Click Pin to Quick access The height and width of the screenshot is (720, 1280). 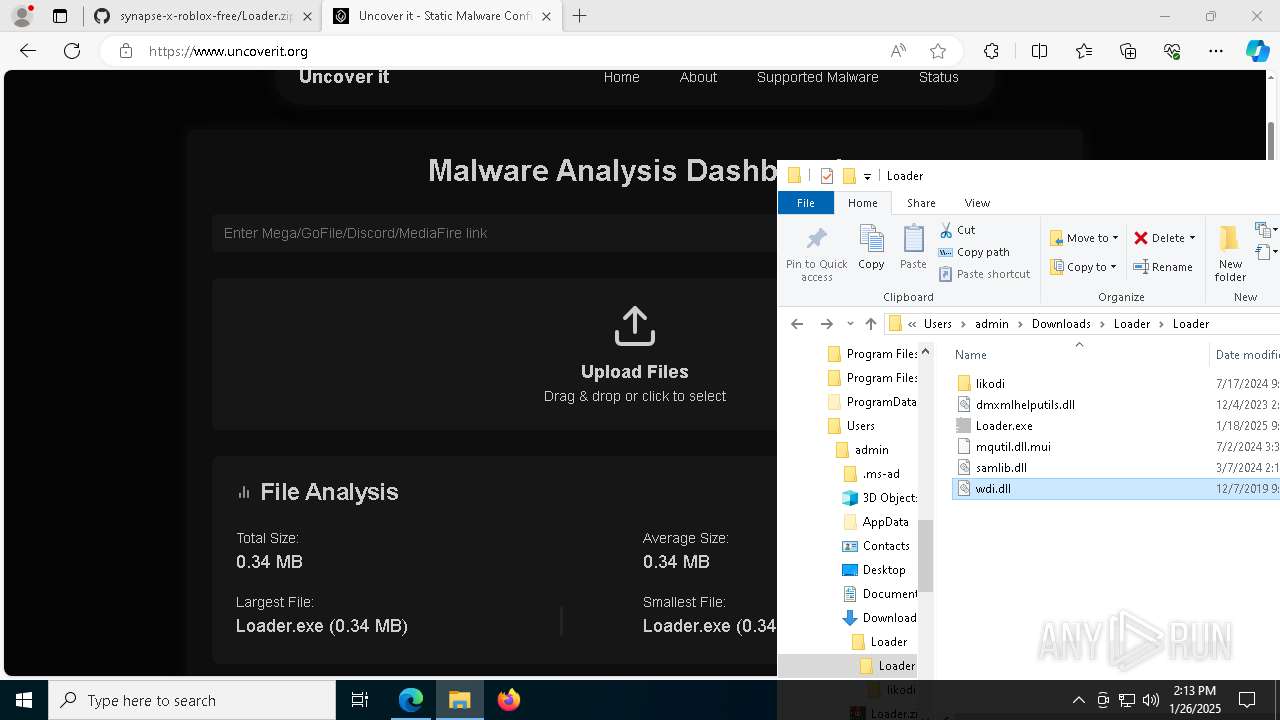816,253
